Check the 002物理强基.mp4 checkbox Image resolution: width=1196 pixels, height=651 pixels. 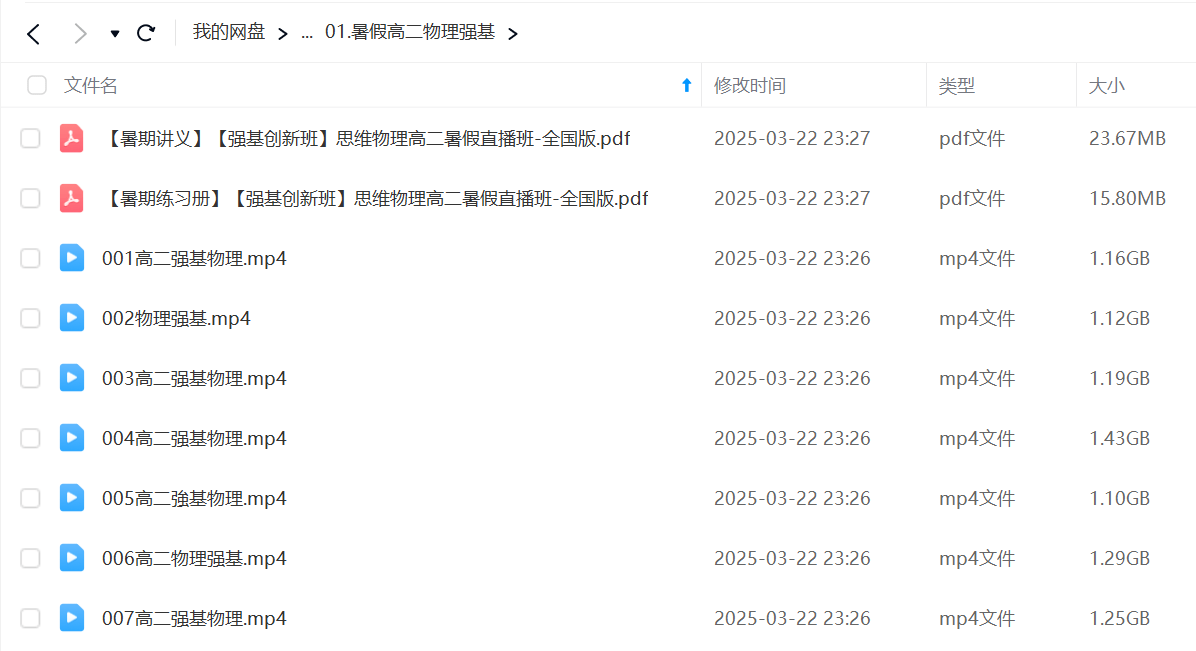click(x=31, y=318)
